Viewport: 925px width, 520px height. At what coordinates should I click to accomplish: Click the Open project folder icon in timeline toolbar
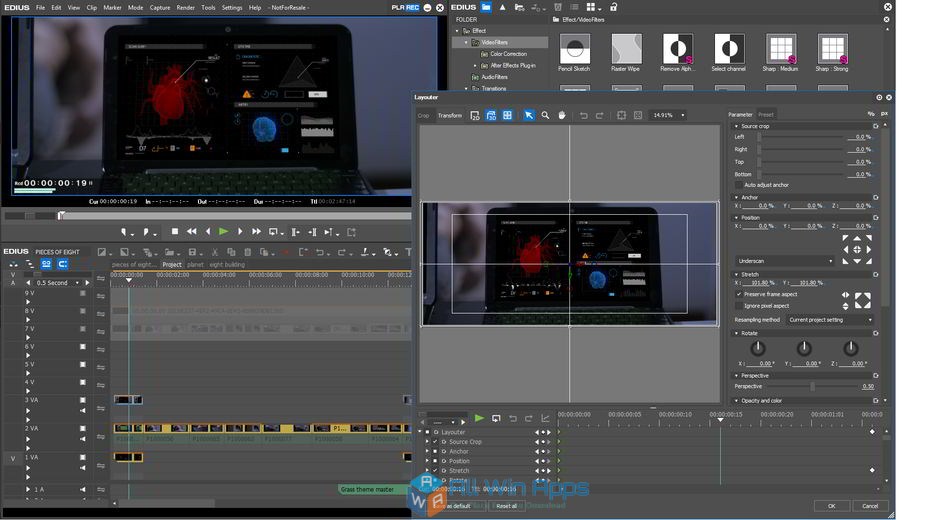[170, 252]
